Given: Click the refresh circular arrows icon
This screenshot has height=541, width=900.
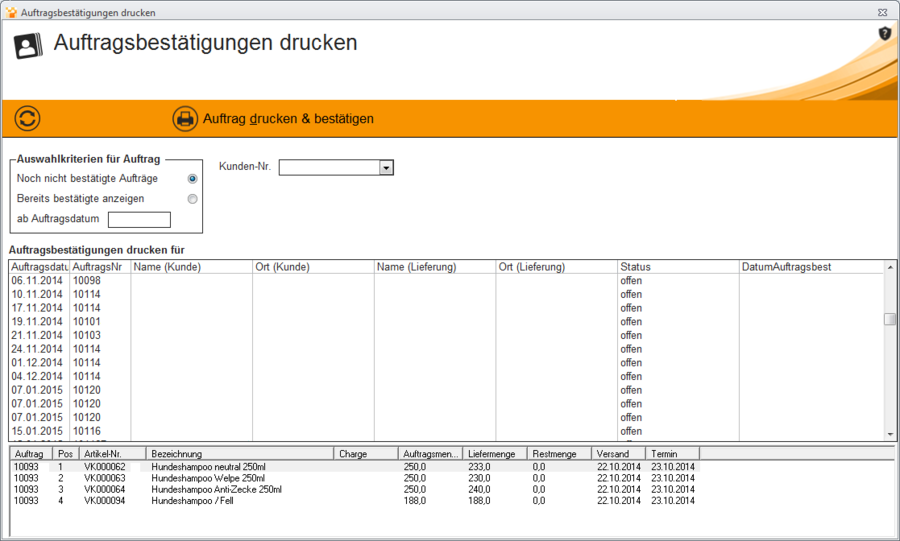Looking at the screenshot, I should pos(28,119).
